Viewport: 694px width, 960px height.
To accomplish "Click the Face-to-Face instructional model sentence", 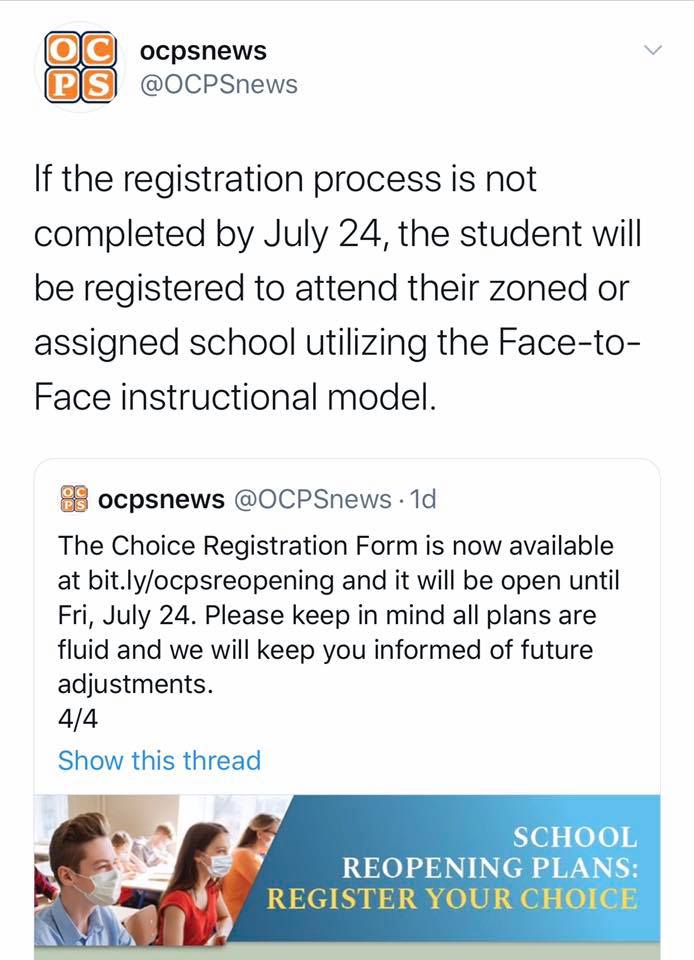I will (337, 369).
